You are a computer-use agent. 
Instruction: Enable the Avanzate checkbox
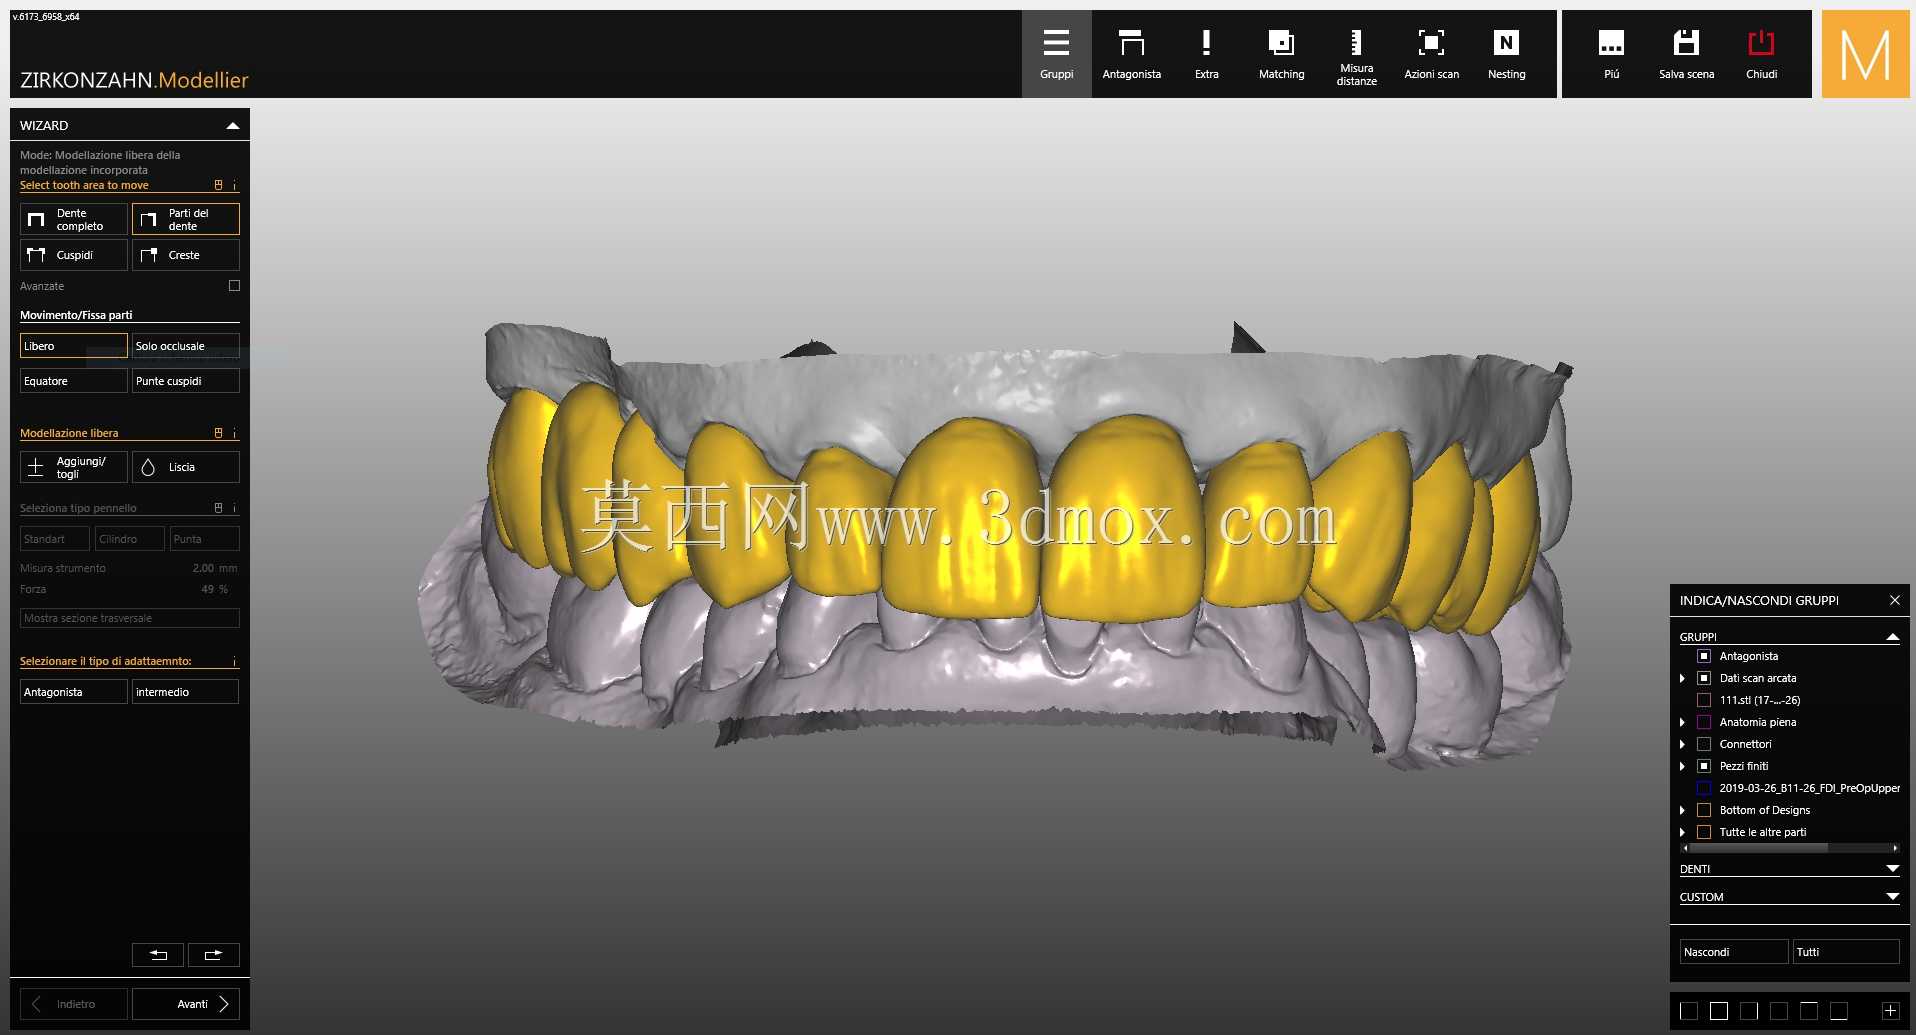point(234,286)
